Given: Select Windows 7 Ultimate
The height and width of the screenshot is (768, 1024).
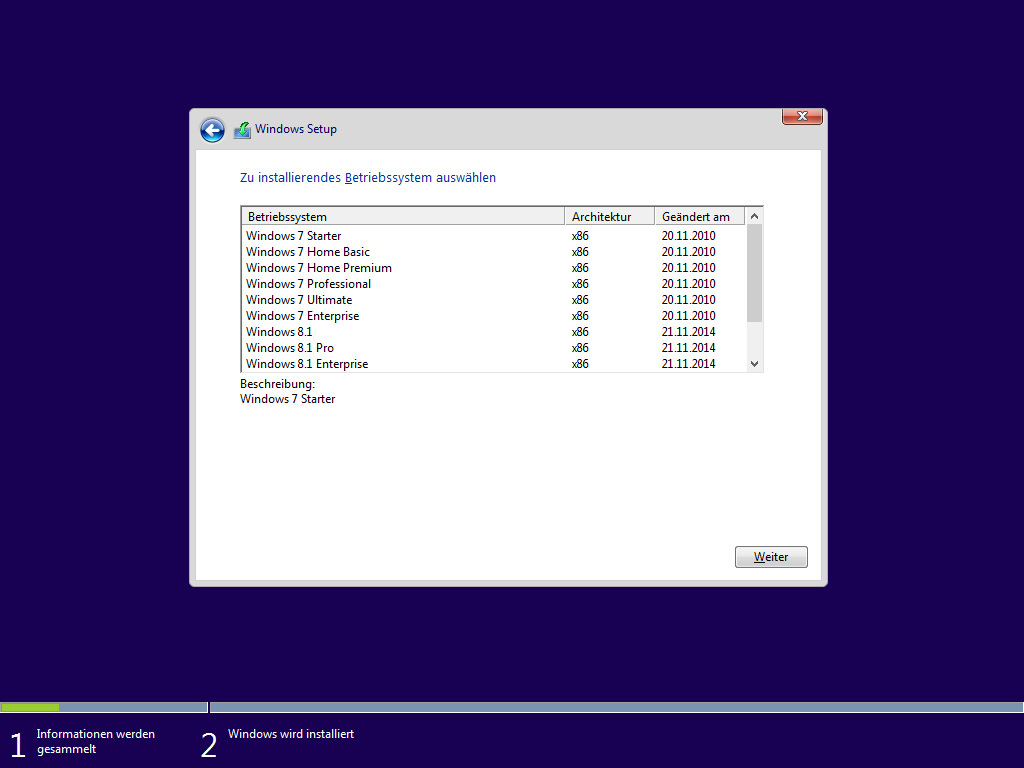Looking at the screenshot, I should [x=494, y=300].
